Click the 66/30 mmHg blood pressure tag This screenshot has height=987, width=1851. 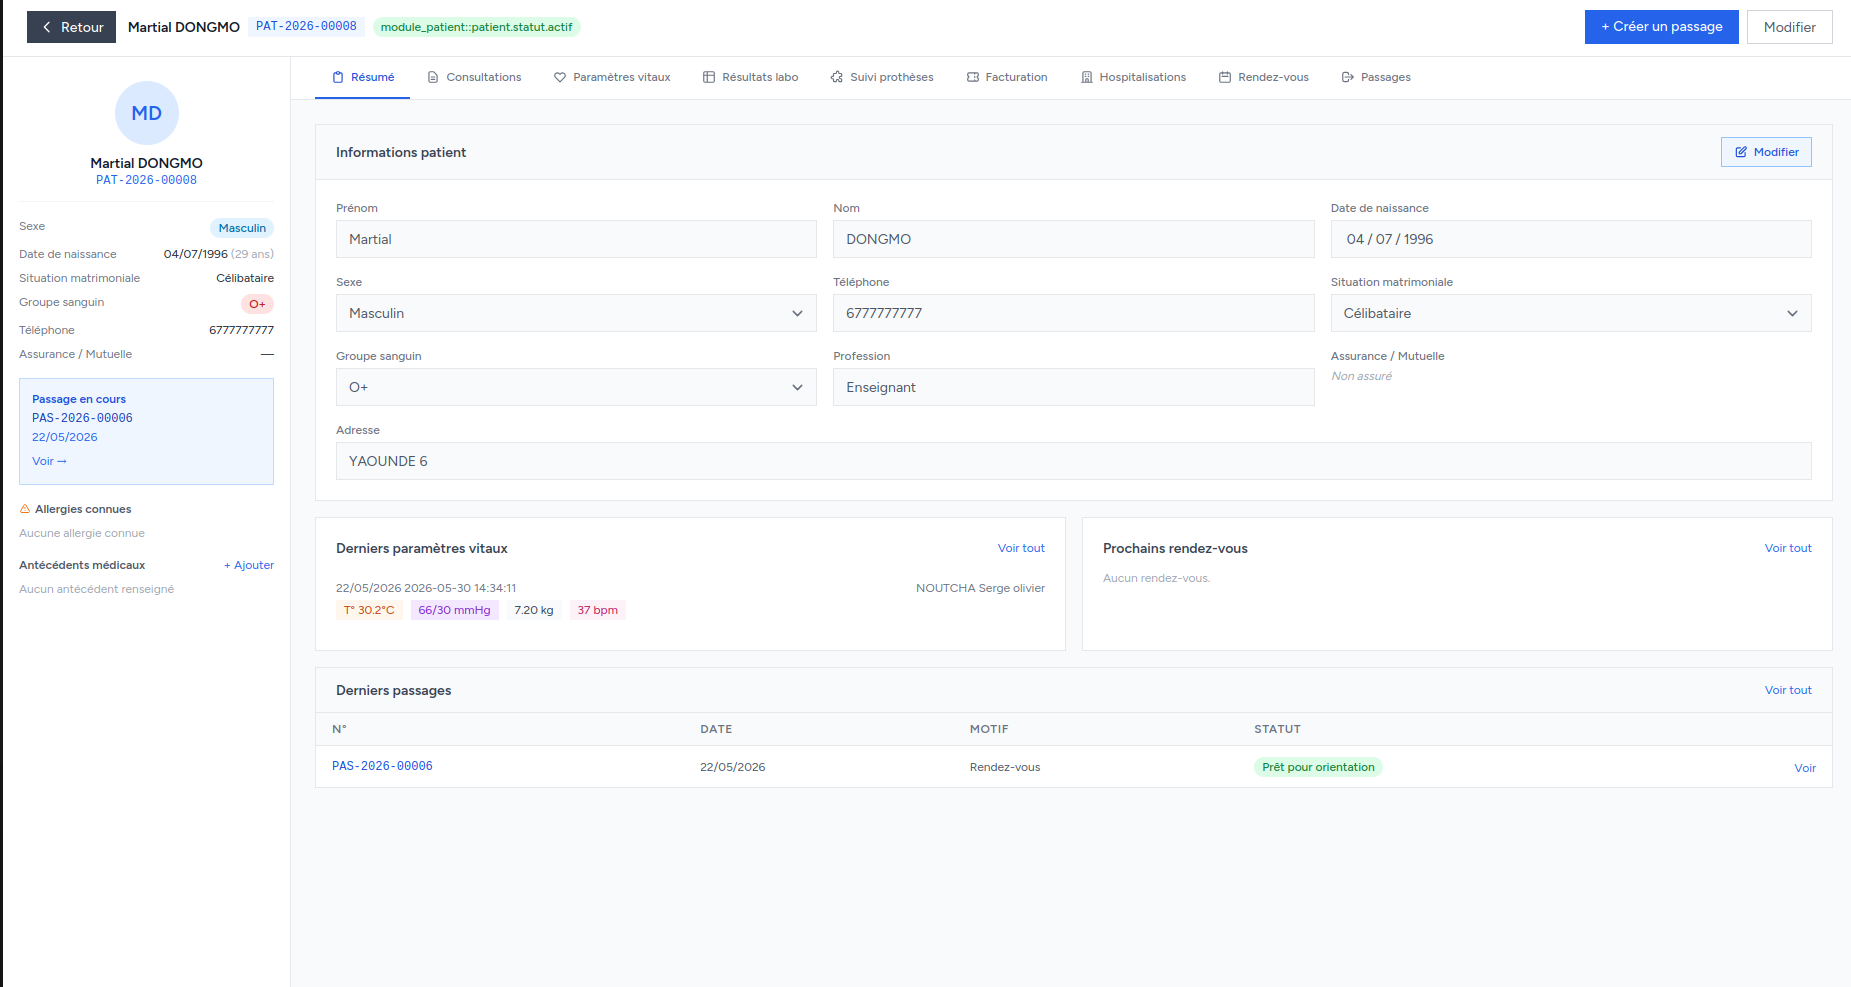[454, 610]
